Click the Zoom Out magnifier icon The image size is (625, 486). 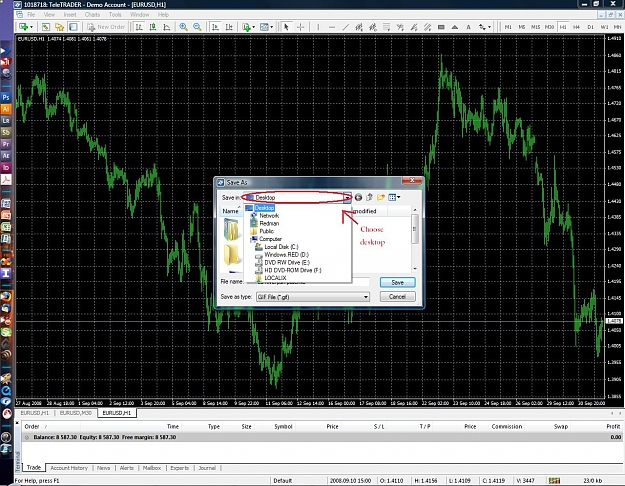(x=197, y=27)
